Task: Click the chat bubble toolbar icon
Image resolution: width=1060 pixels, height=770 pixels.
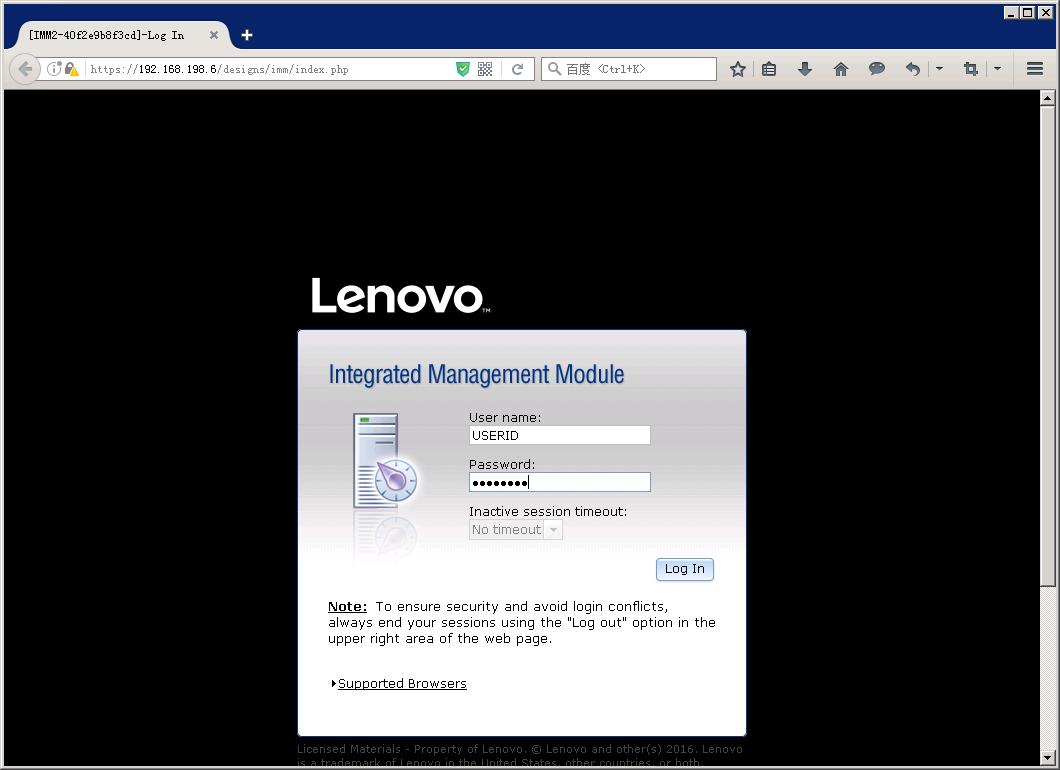Action: point(877,69)
